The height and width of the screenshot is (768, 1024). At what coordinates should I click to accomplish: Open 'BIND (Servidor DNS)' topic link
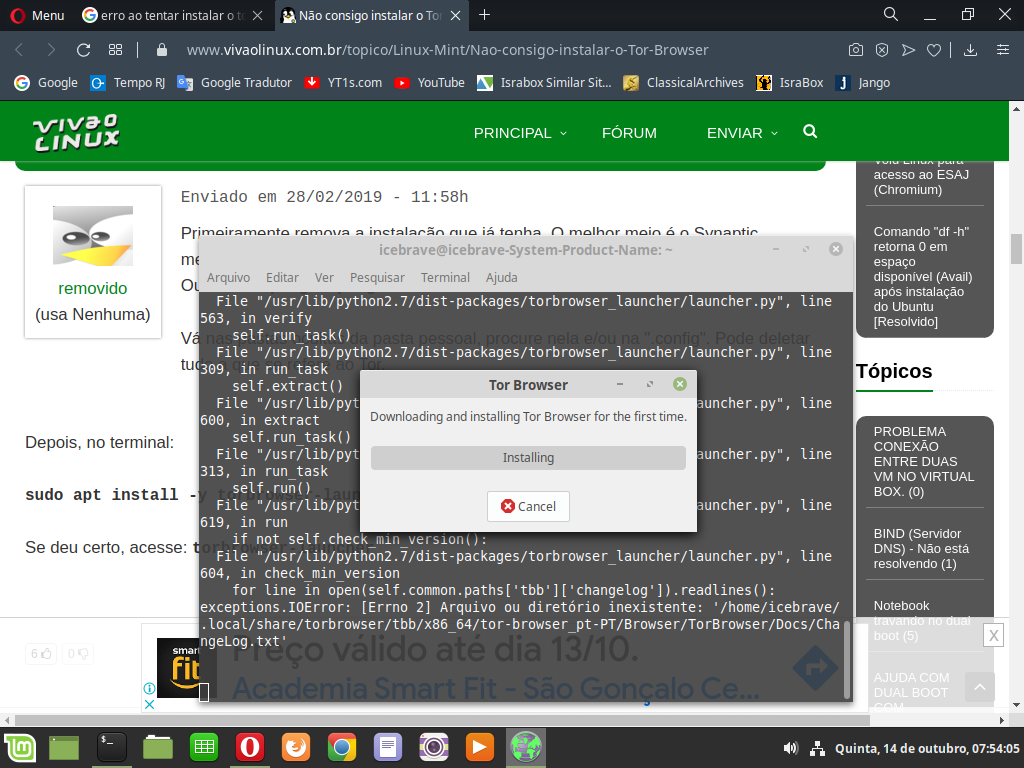click(921, 549)
